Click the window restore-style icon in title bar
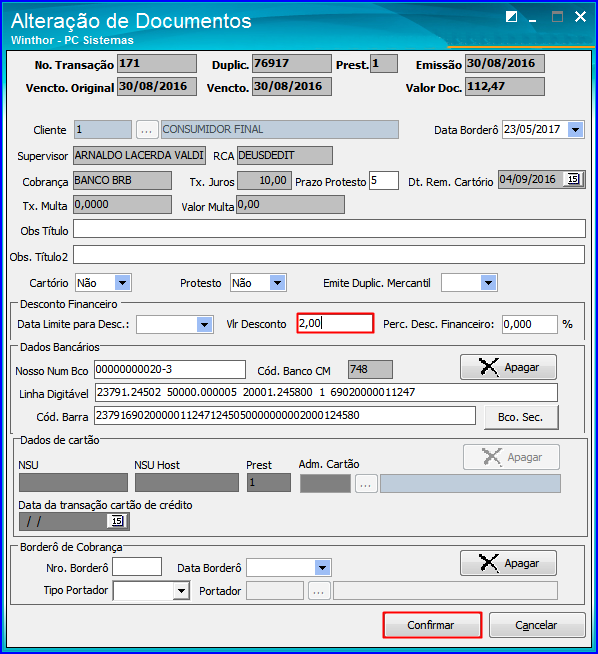Screen dimensions: 598x654 pos(511,17)
